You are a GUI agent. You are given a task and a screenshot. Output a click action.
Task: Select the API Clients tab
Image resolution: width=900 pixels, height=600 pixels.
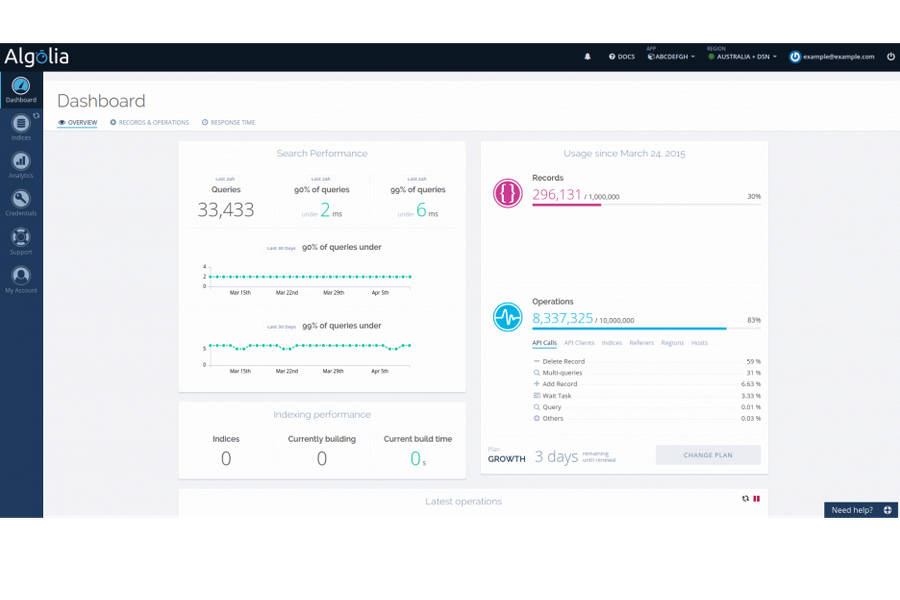click(x=578, y=343)
